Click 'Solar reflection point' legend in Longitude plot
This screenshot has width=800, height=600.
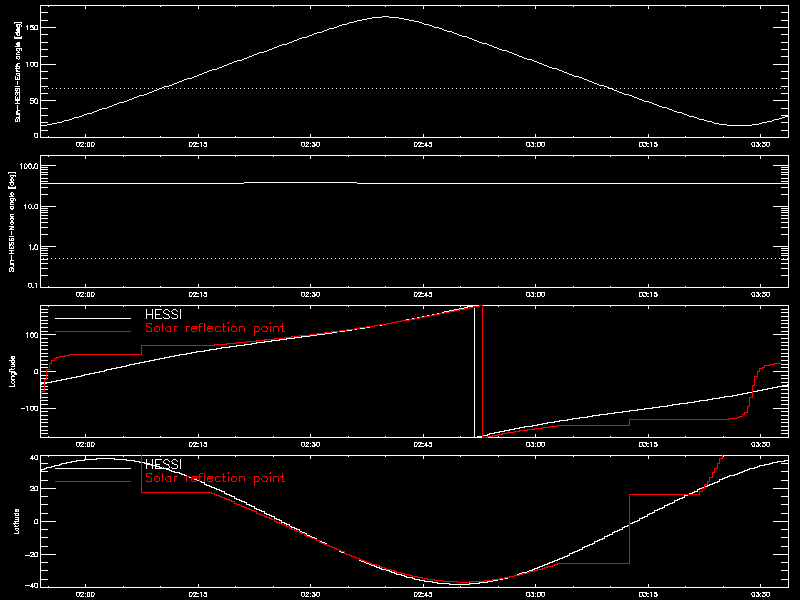pyautogui.click(x=215, y=328)
